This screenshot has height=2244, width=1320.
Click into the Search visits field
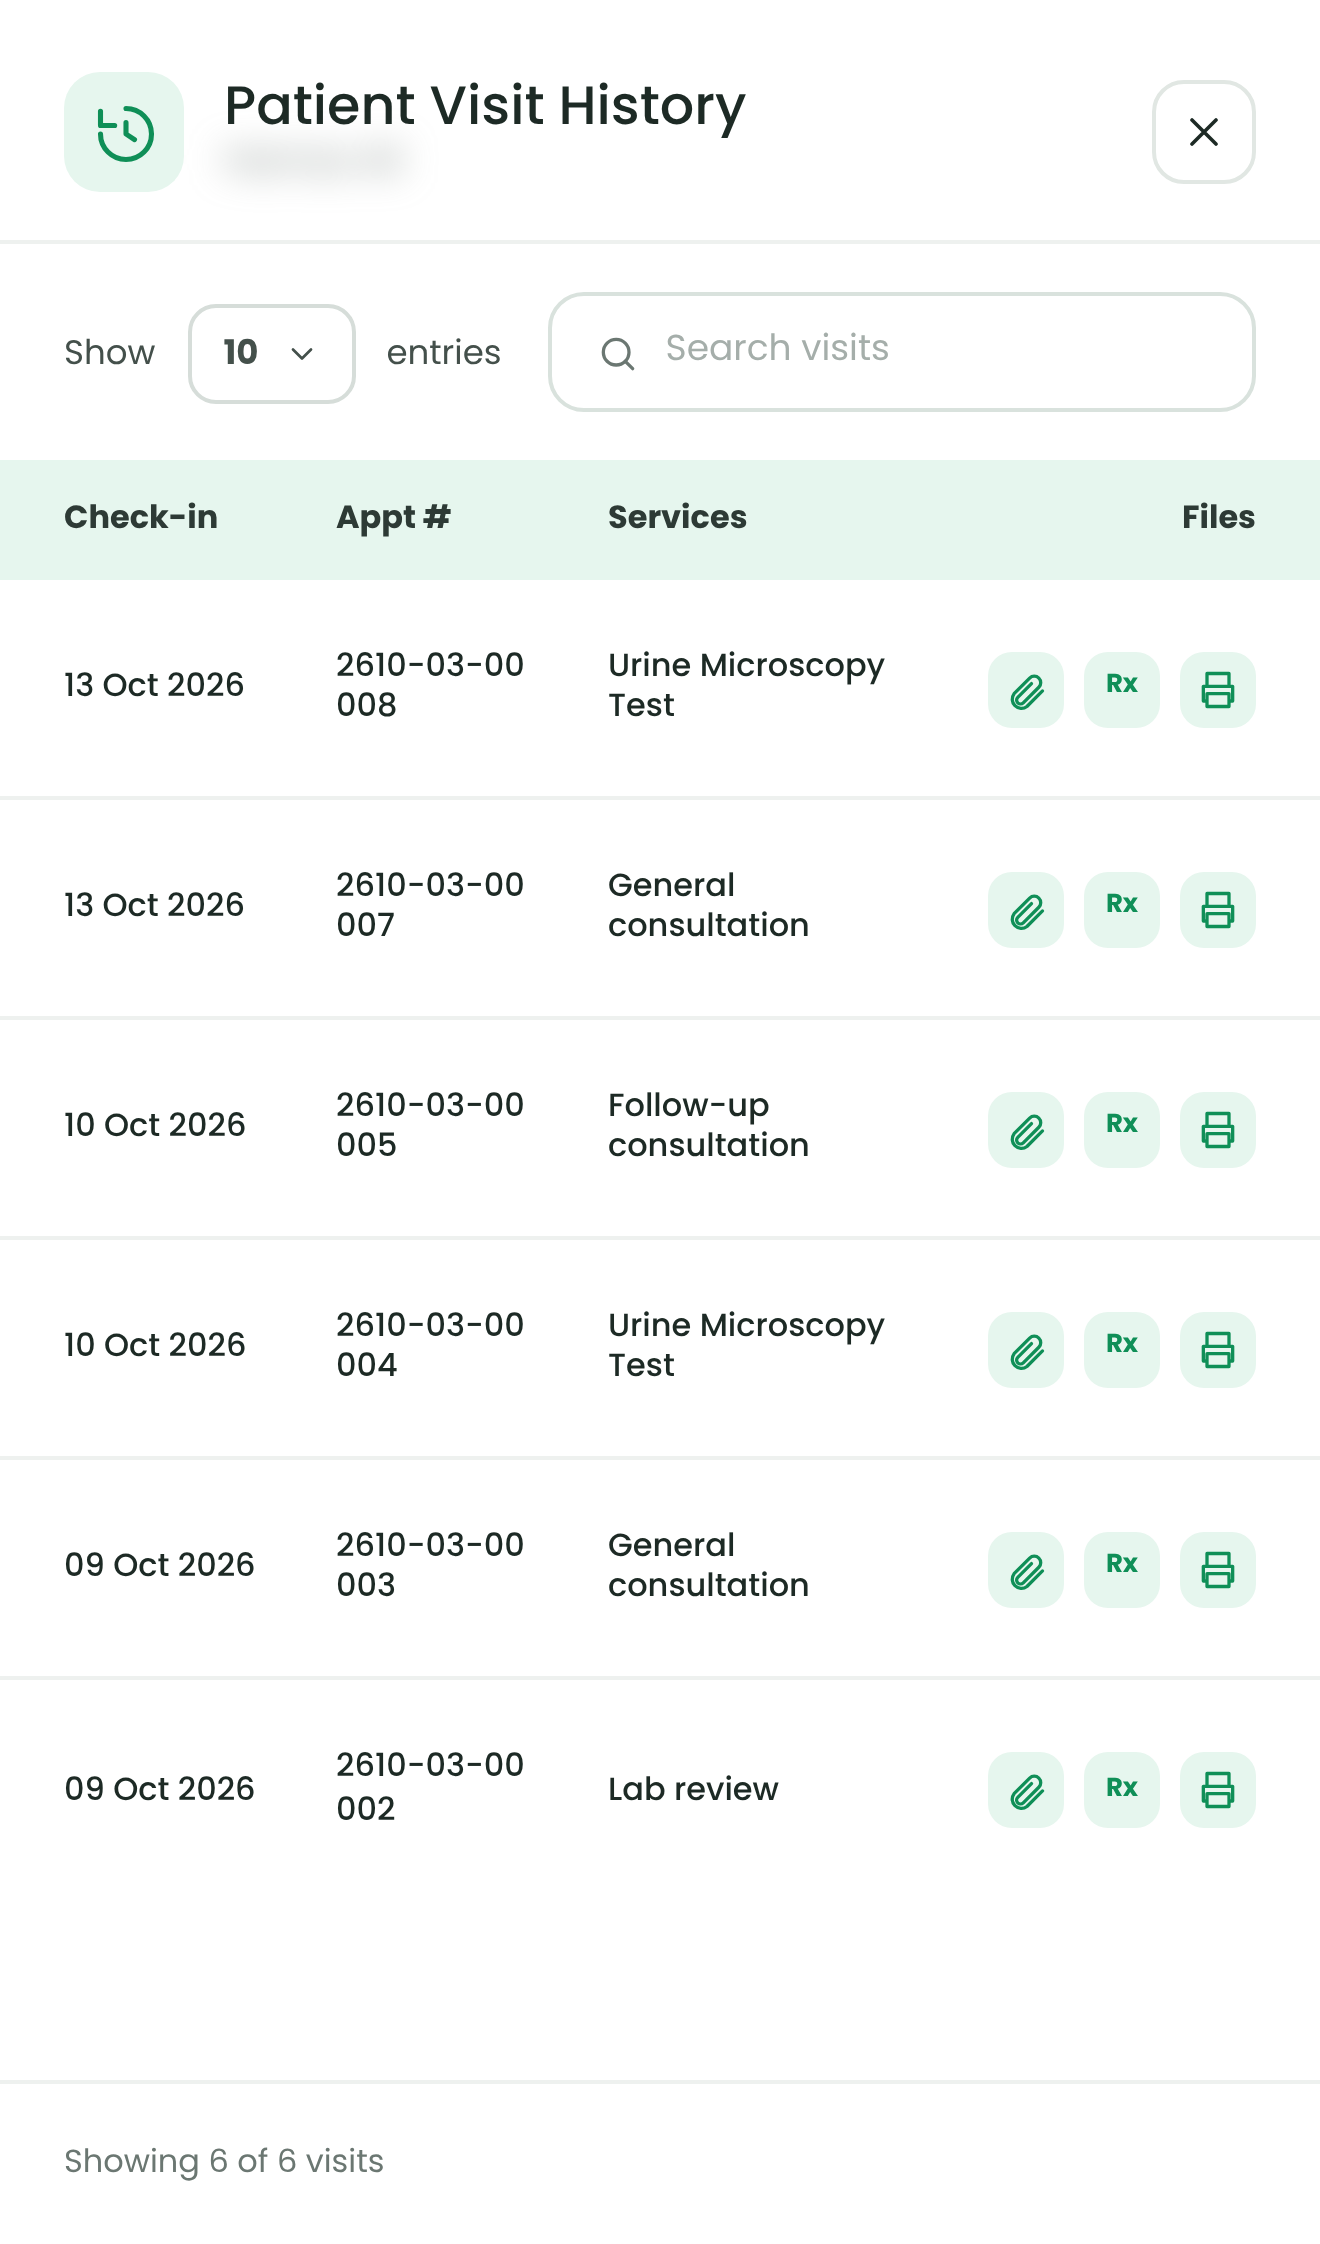(902, 352)
